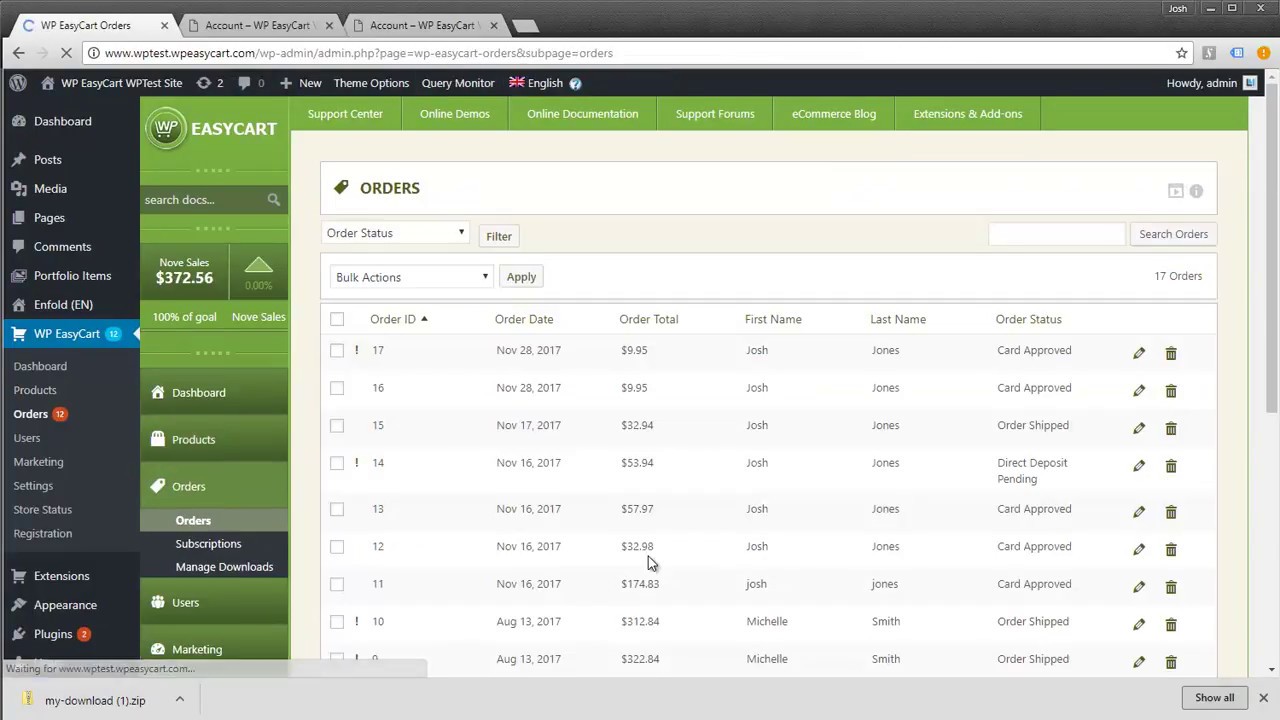Image resolution: width=1280 pixels, height=720 pixels.
Task: Sort by Order ID column header
Action: tap(398, 319)
